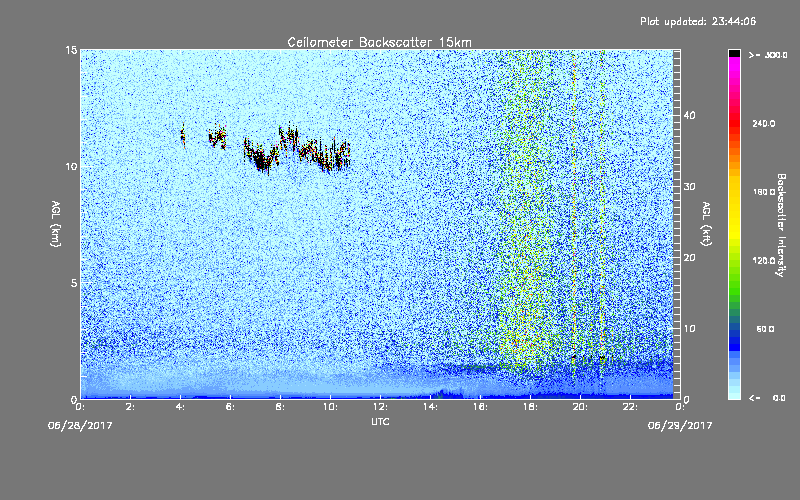This screenshot has height=500, width=800.
Task: Click the Backscatter Intensity colorbar label
Action: pyautogui.click(x=781, y=225)
